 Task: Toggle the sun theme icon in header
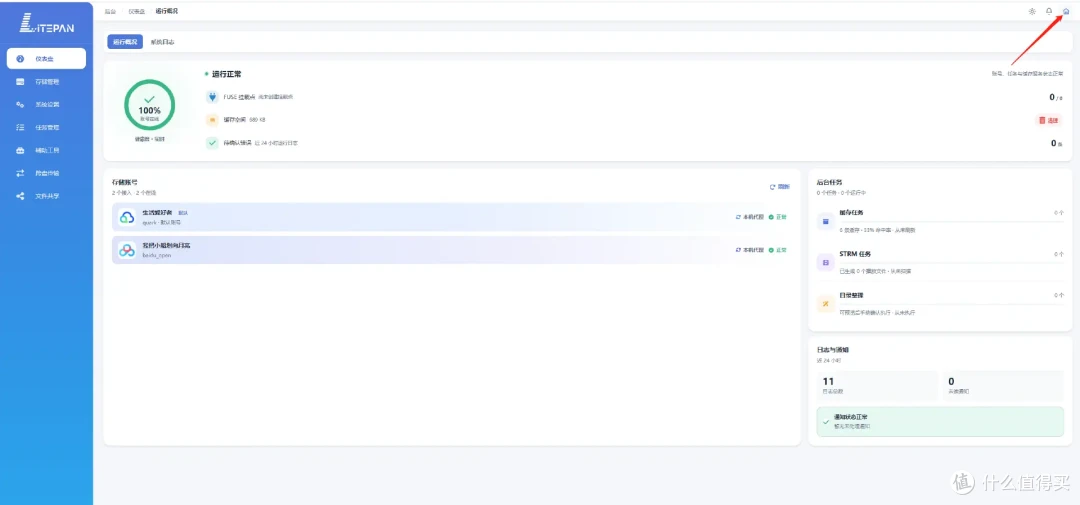(x=1031, y=11)
